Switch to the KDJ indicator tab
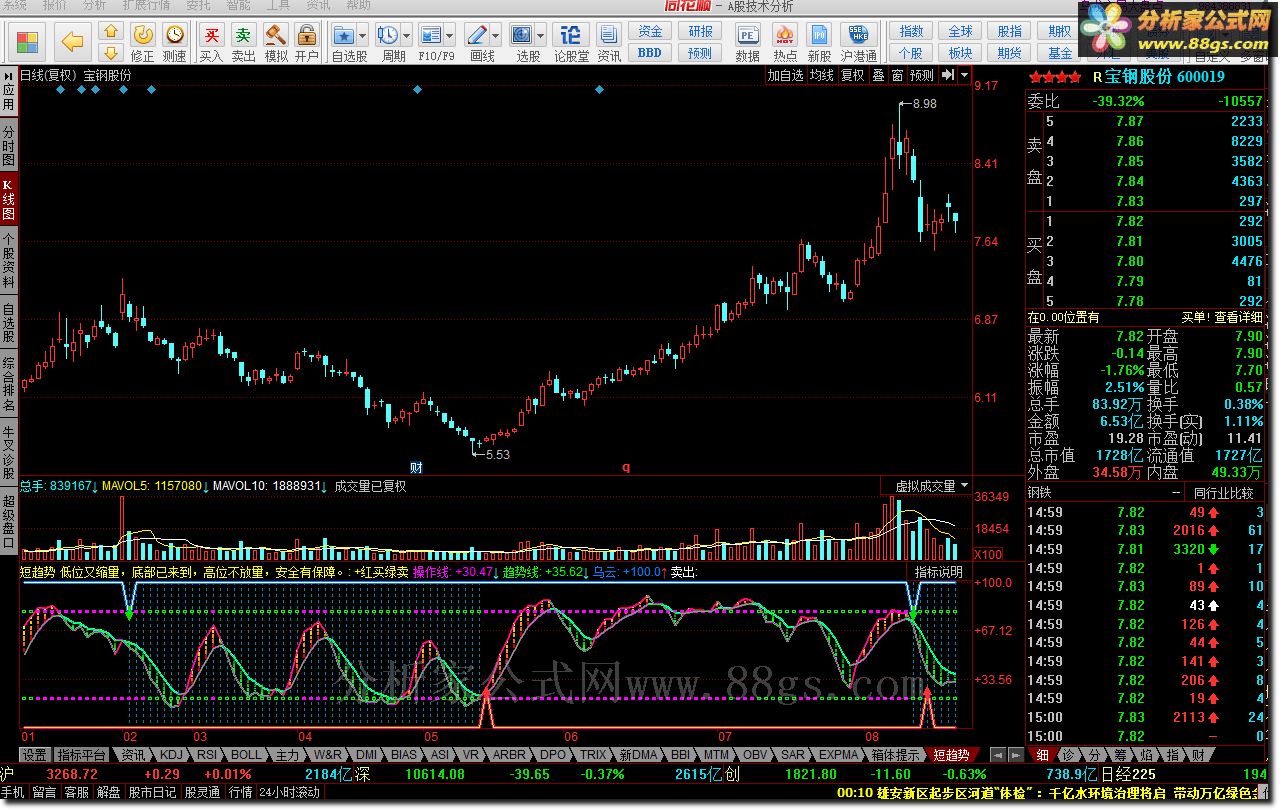The image size is (1280, 810). tap(171, 755)
